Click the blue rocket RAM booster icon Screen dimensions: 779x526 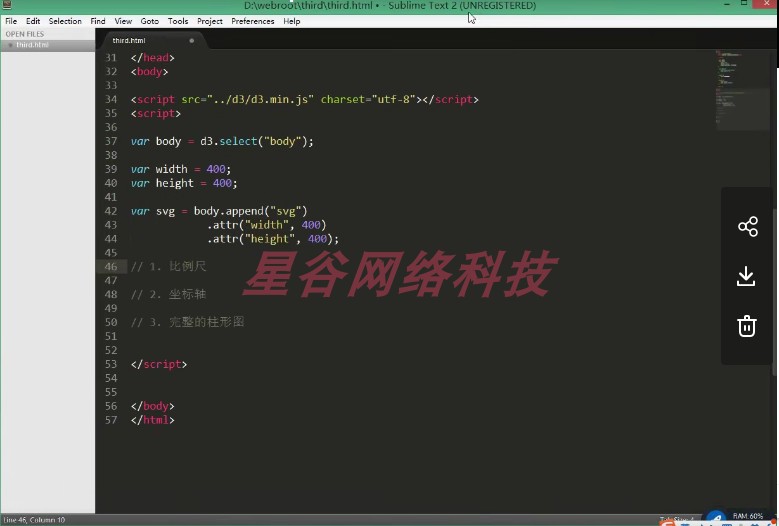(716, 519)
